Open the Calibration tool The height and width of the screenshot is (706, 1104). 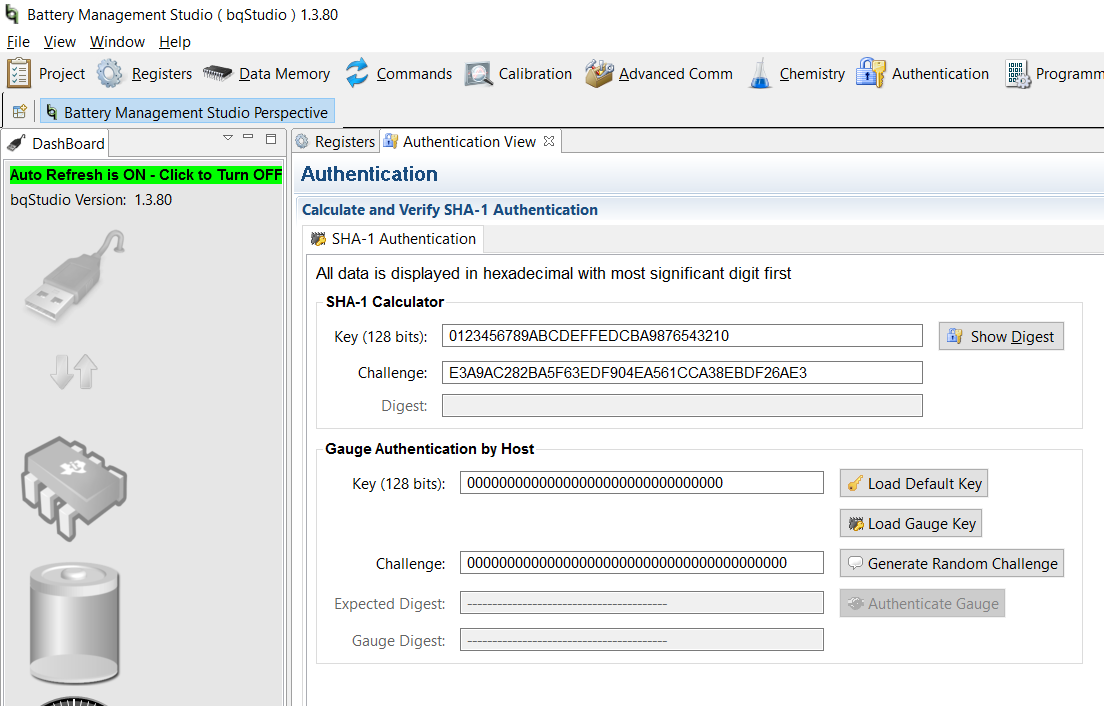(518, 74)
